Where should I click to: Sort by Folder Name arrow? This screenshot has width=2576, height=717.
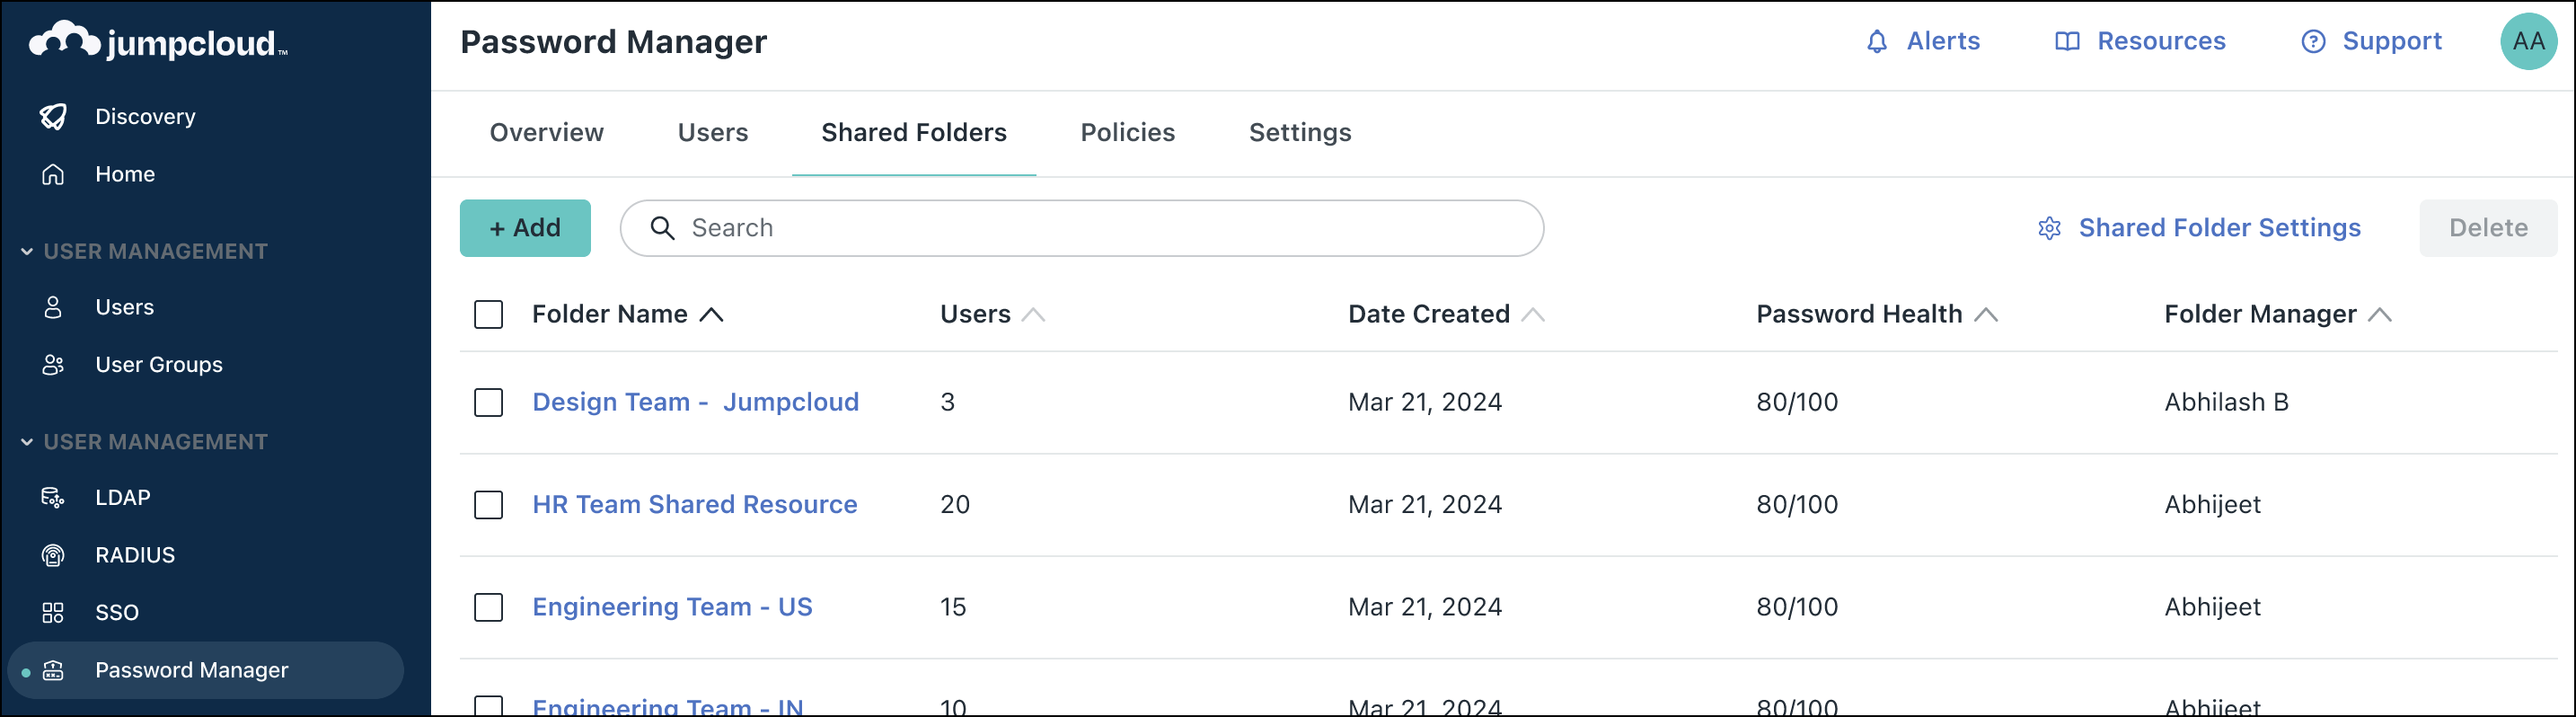[x=711, y=315]
